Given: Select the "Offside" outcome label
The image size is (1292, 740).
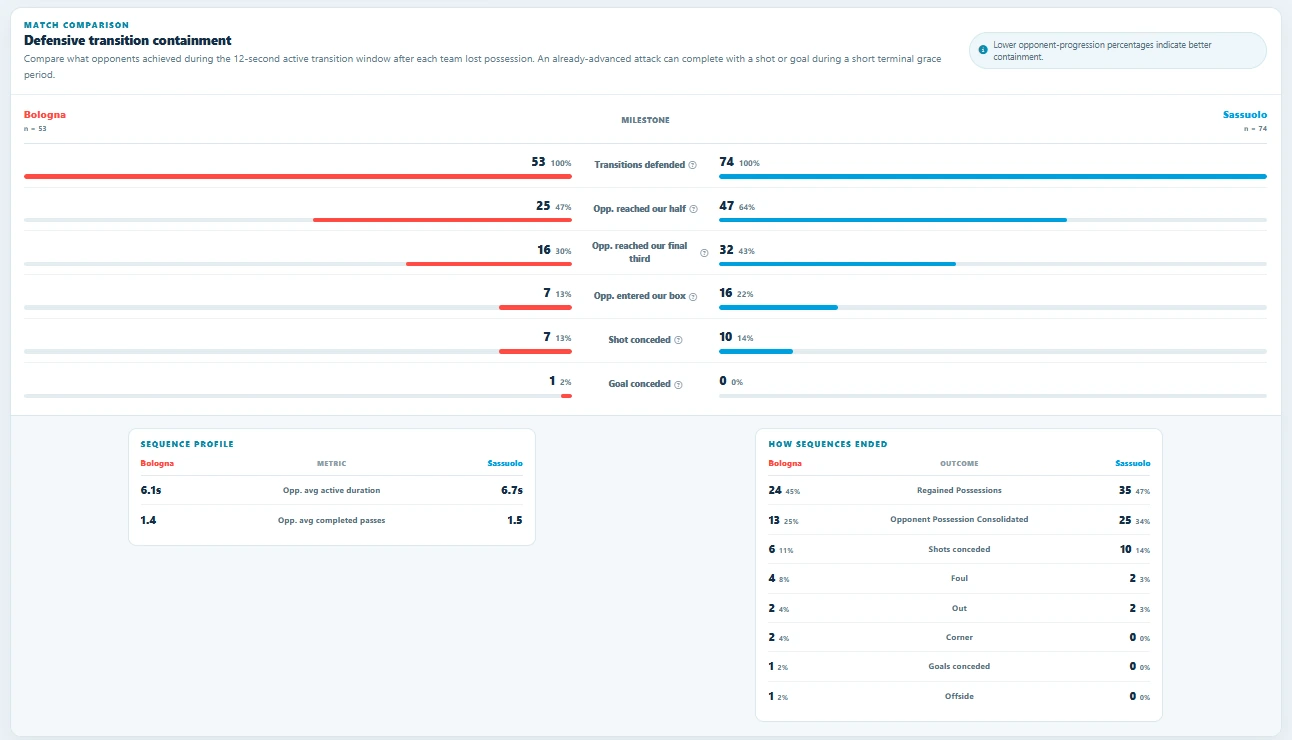Looking at the screenshot, I should click(x=959, y=697).
